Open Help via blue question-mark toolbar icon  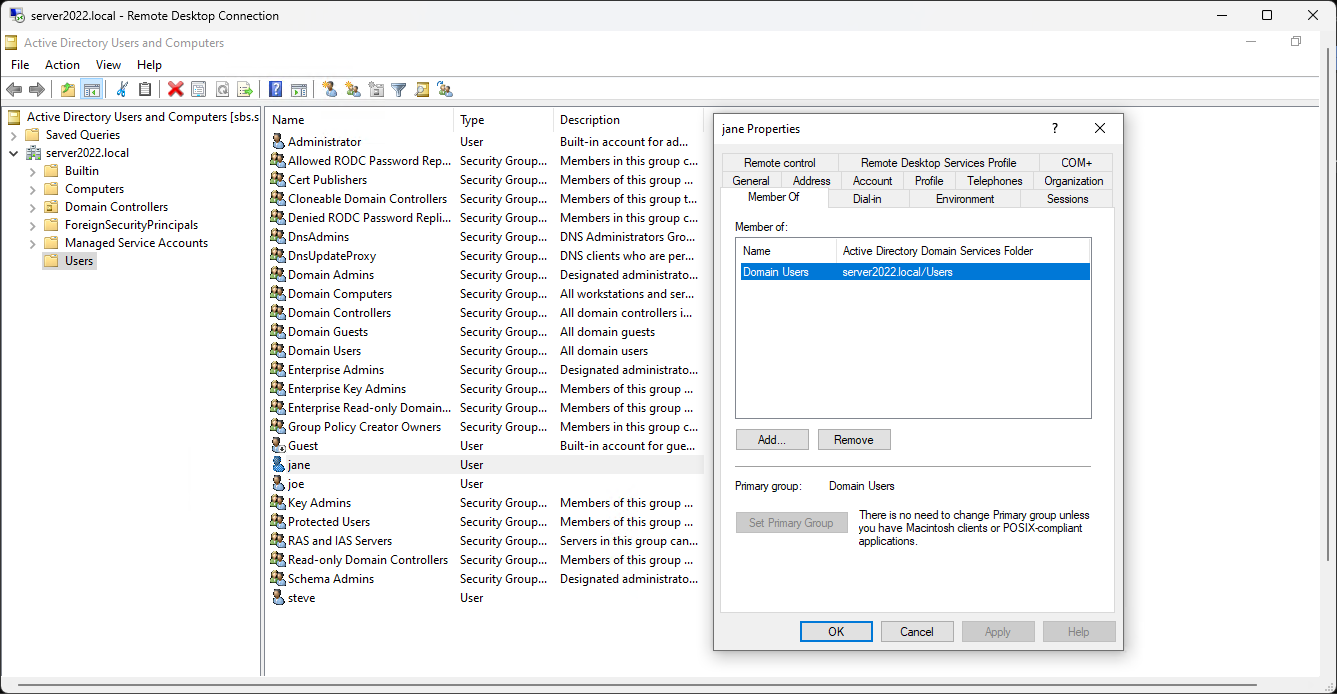coord(275,90)
